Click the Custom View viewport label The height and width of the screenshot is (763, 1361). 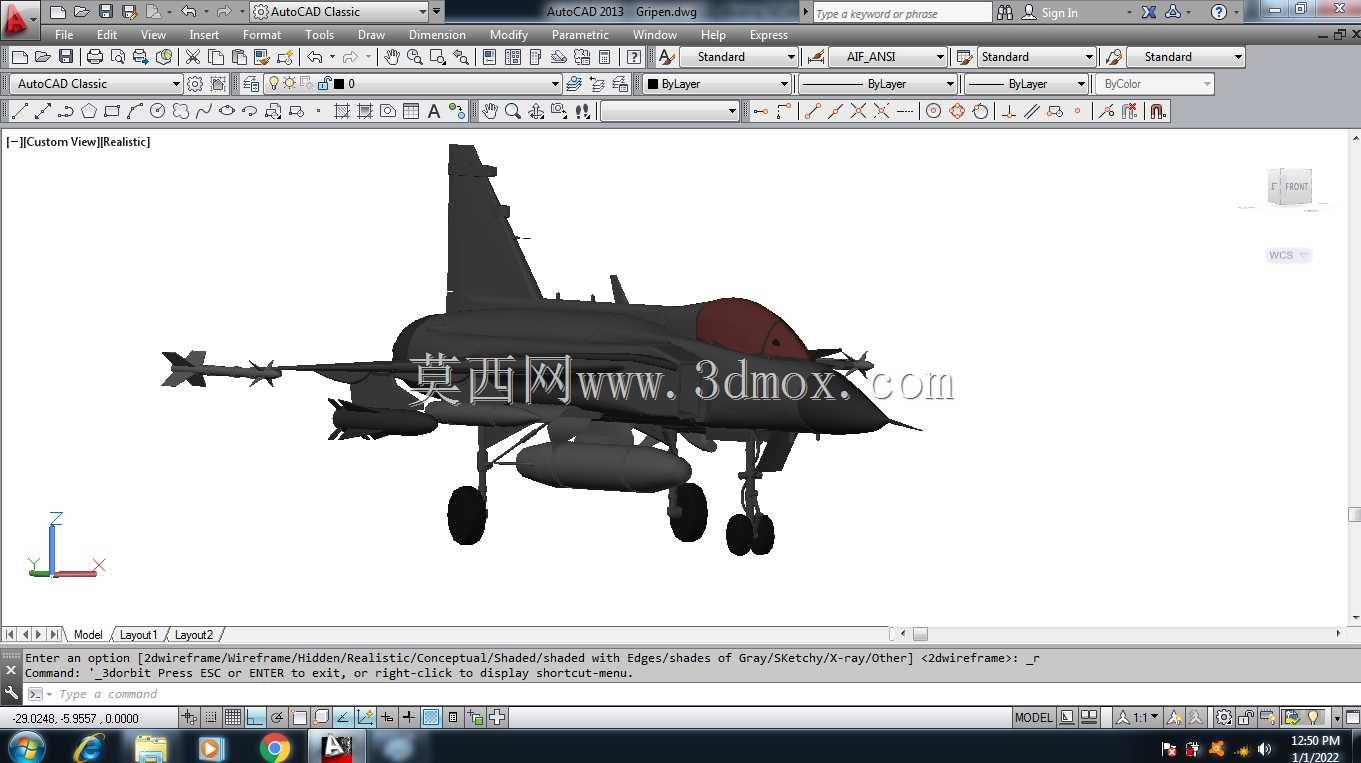[60, 142]
